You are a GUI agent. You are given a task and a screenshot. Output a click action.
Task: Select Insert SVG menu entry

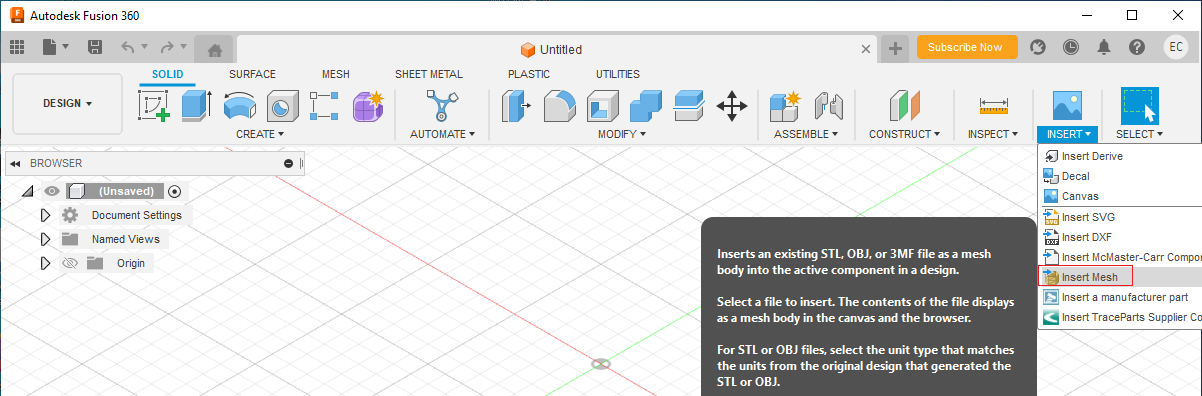[1088, 217]
